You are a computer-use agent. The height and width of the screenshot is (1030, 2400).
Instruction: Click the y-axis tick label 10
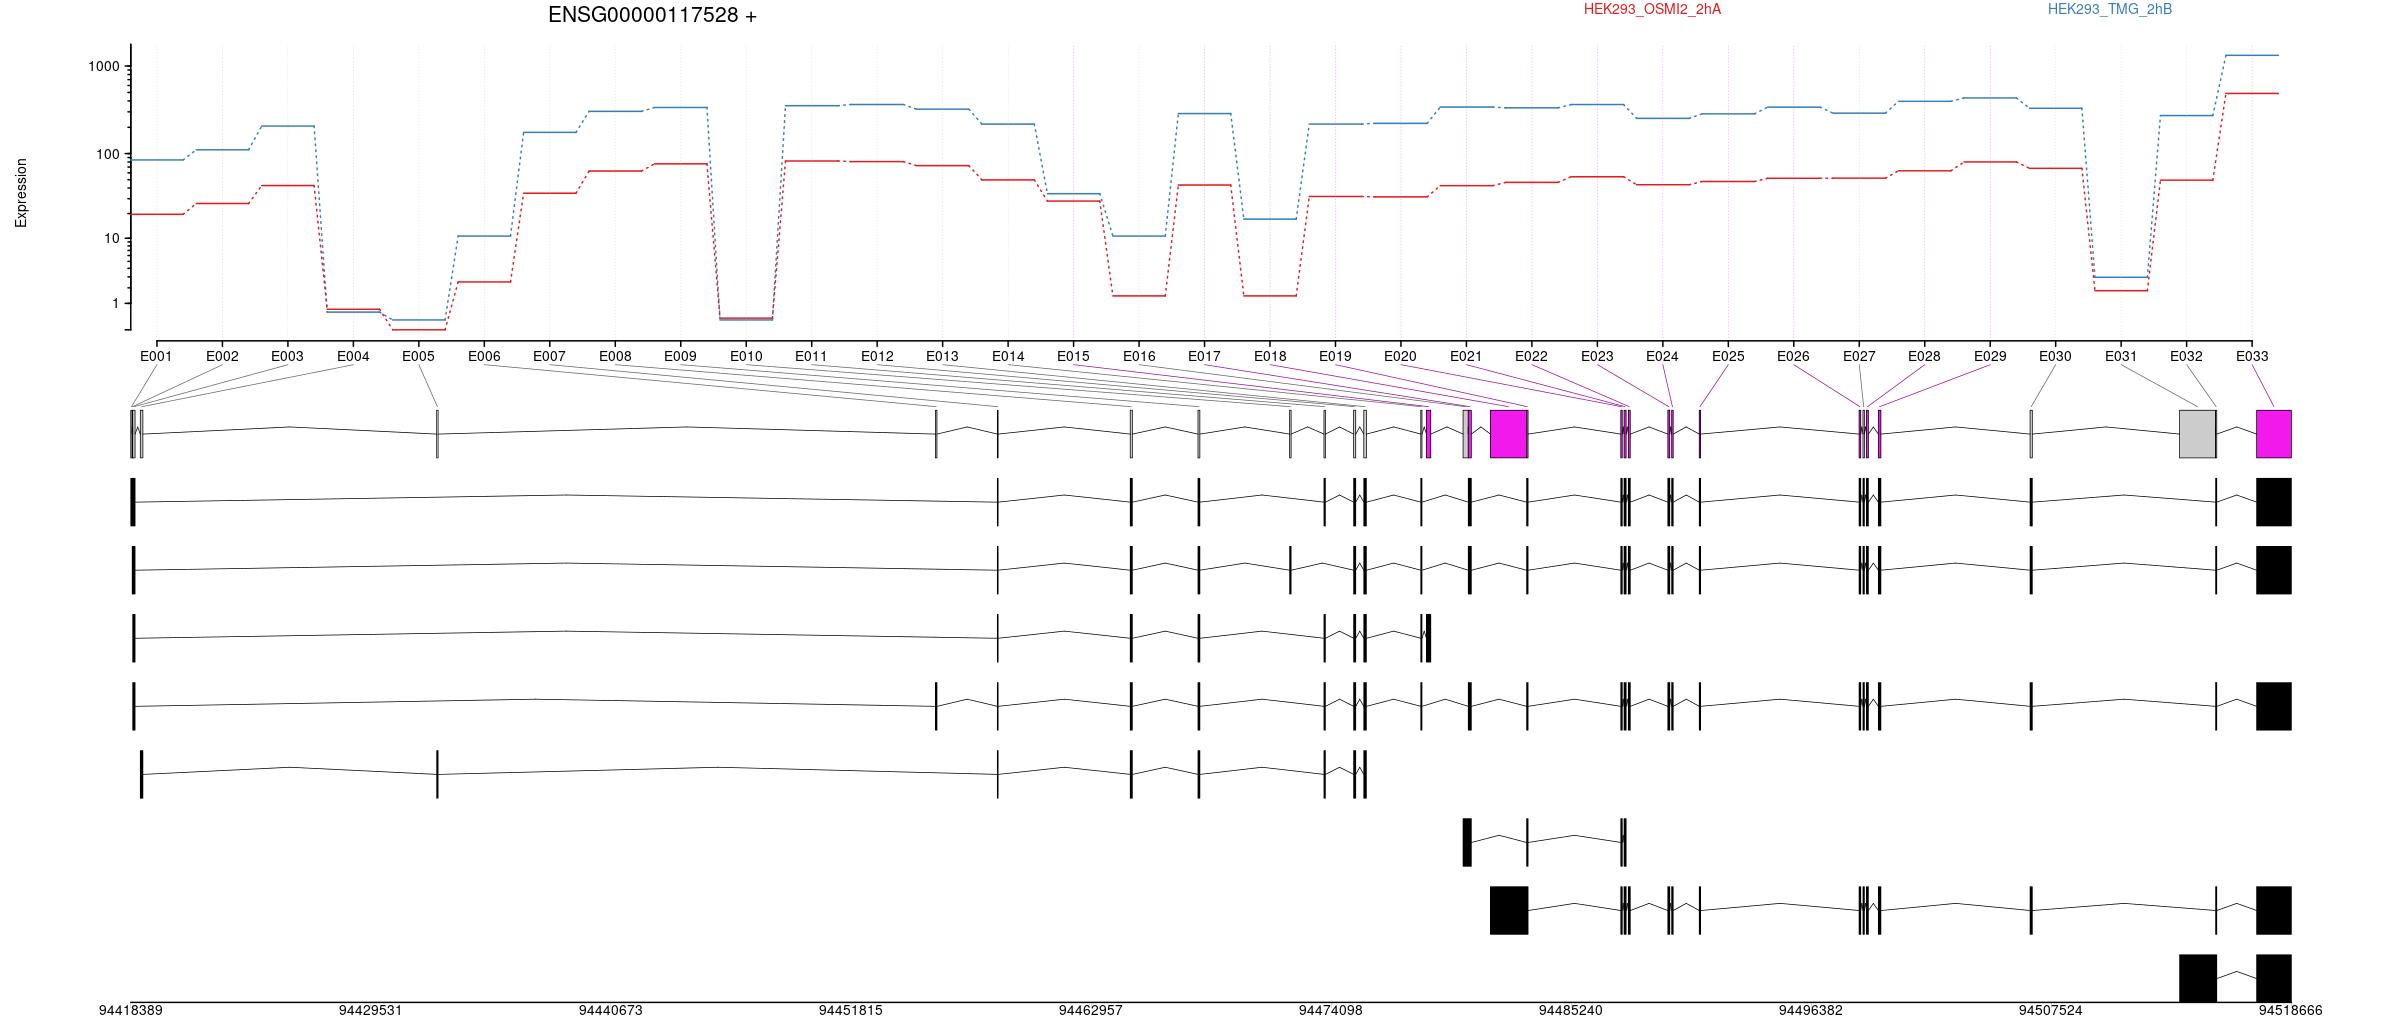coord(111,238)
